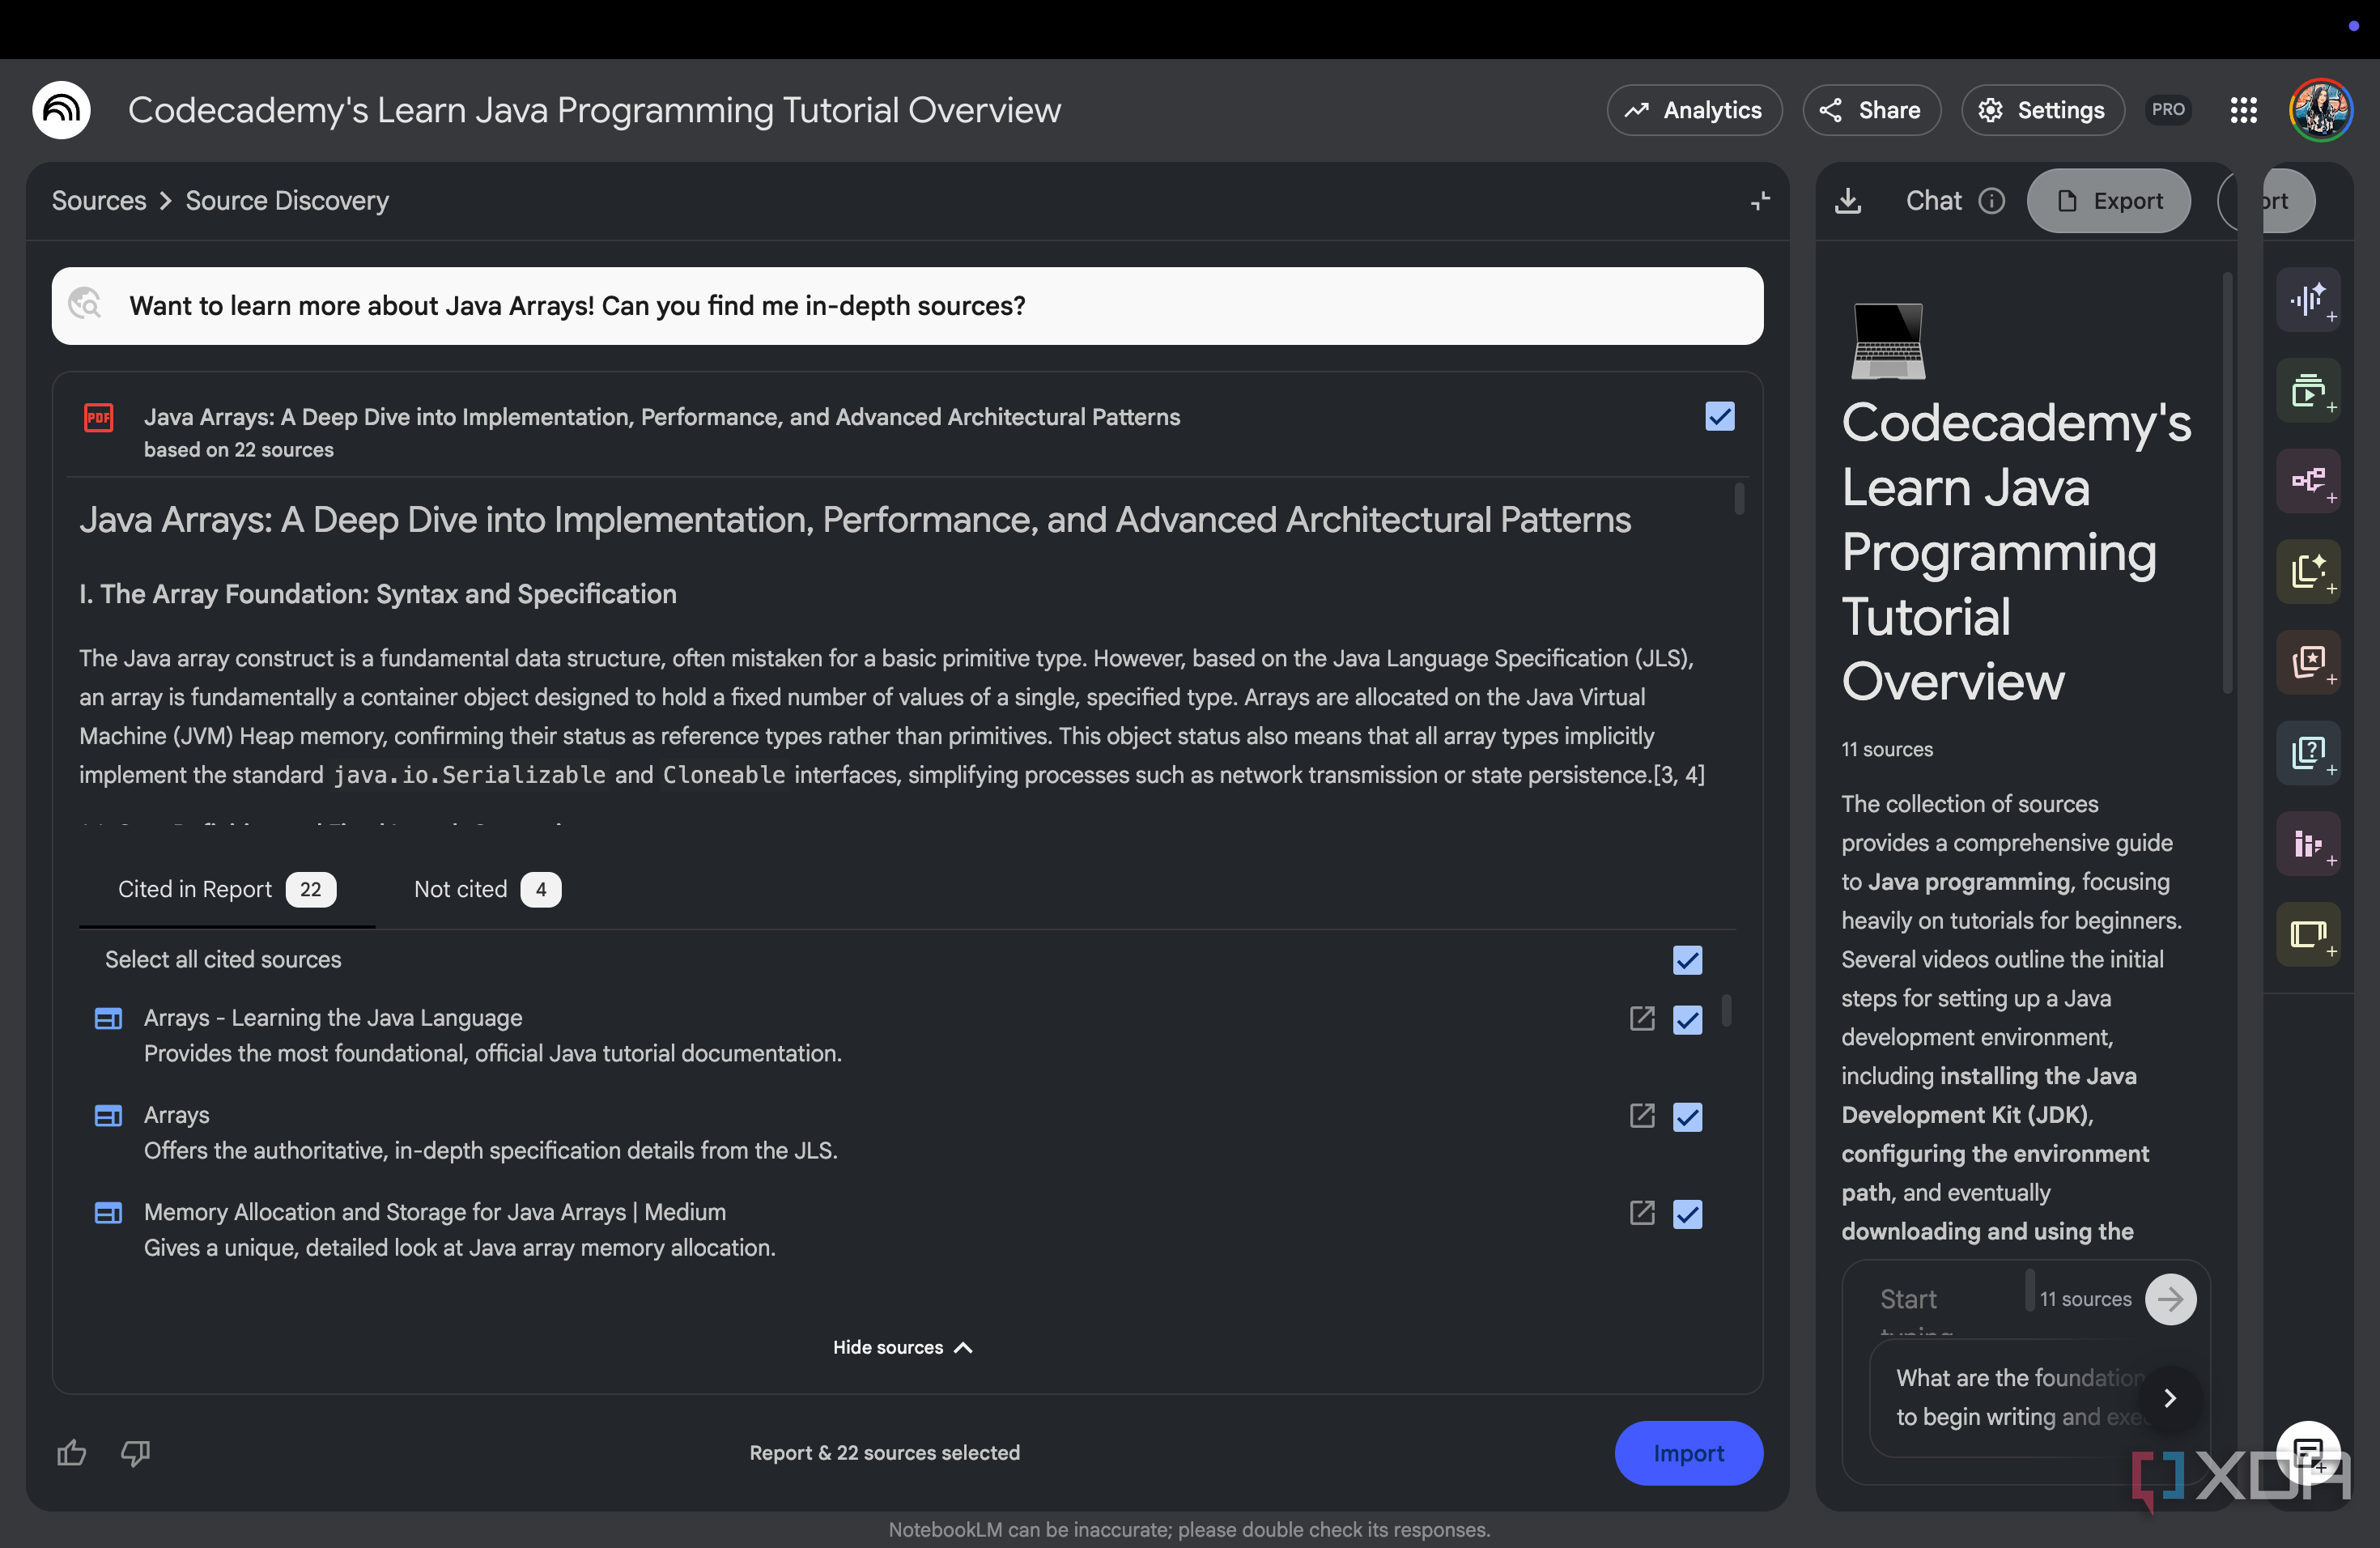Toggle Select all cited sources checkbox
The width and height of the screenshot is (2380, 1548).
[1687, 960]
